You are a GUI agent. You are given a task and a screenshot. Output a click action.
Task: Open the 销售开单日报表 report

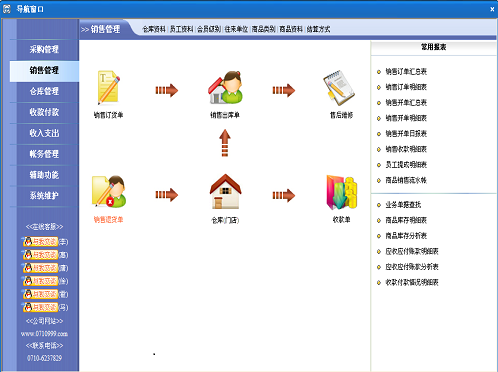[406, 134]
